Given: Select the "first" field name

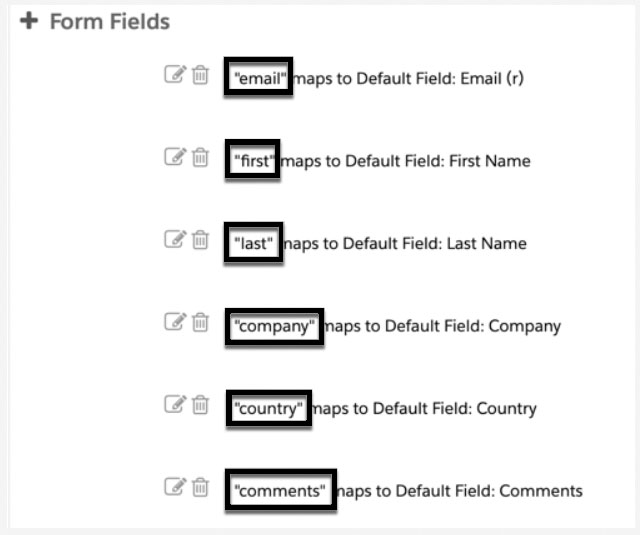Looking at the screenshot, I should tap(254, 161).
